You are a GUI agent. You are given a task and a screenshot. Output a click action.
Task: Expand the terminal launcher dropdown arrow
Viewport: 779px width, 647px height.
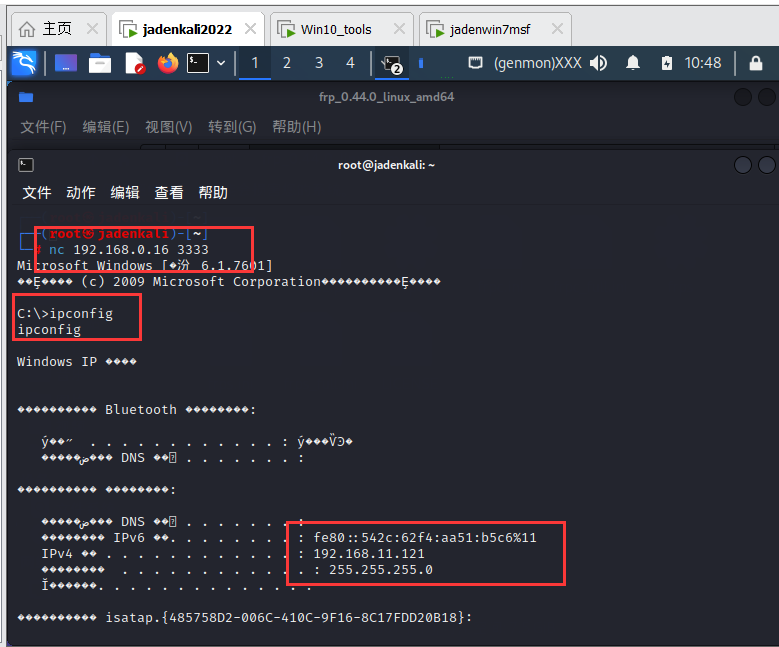point(221,63)
